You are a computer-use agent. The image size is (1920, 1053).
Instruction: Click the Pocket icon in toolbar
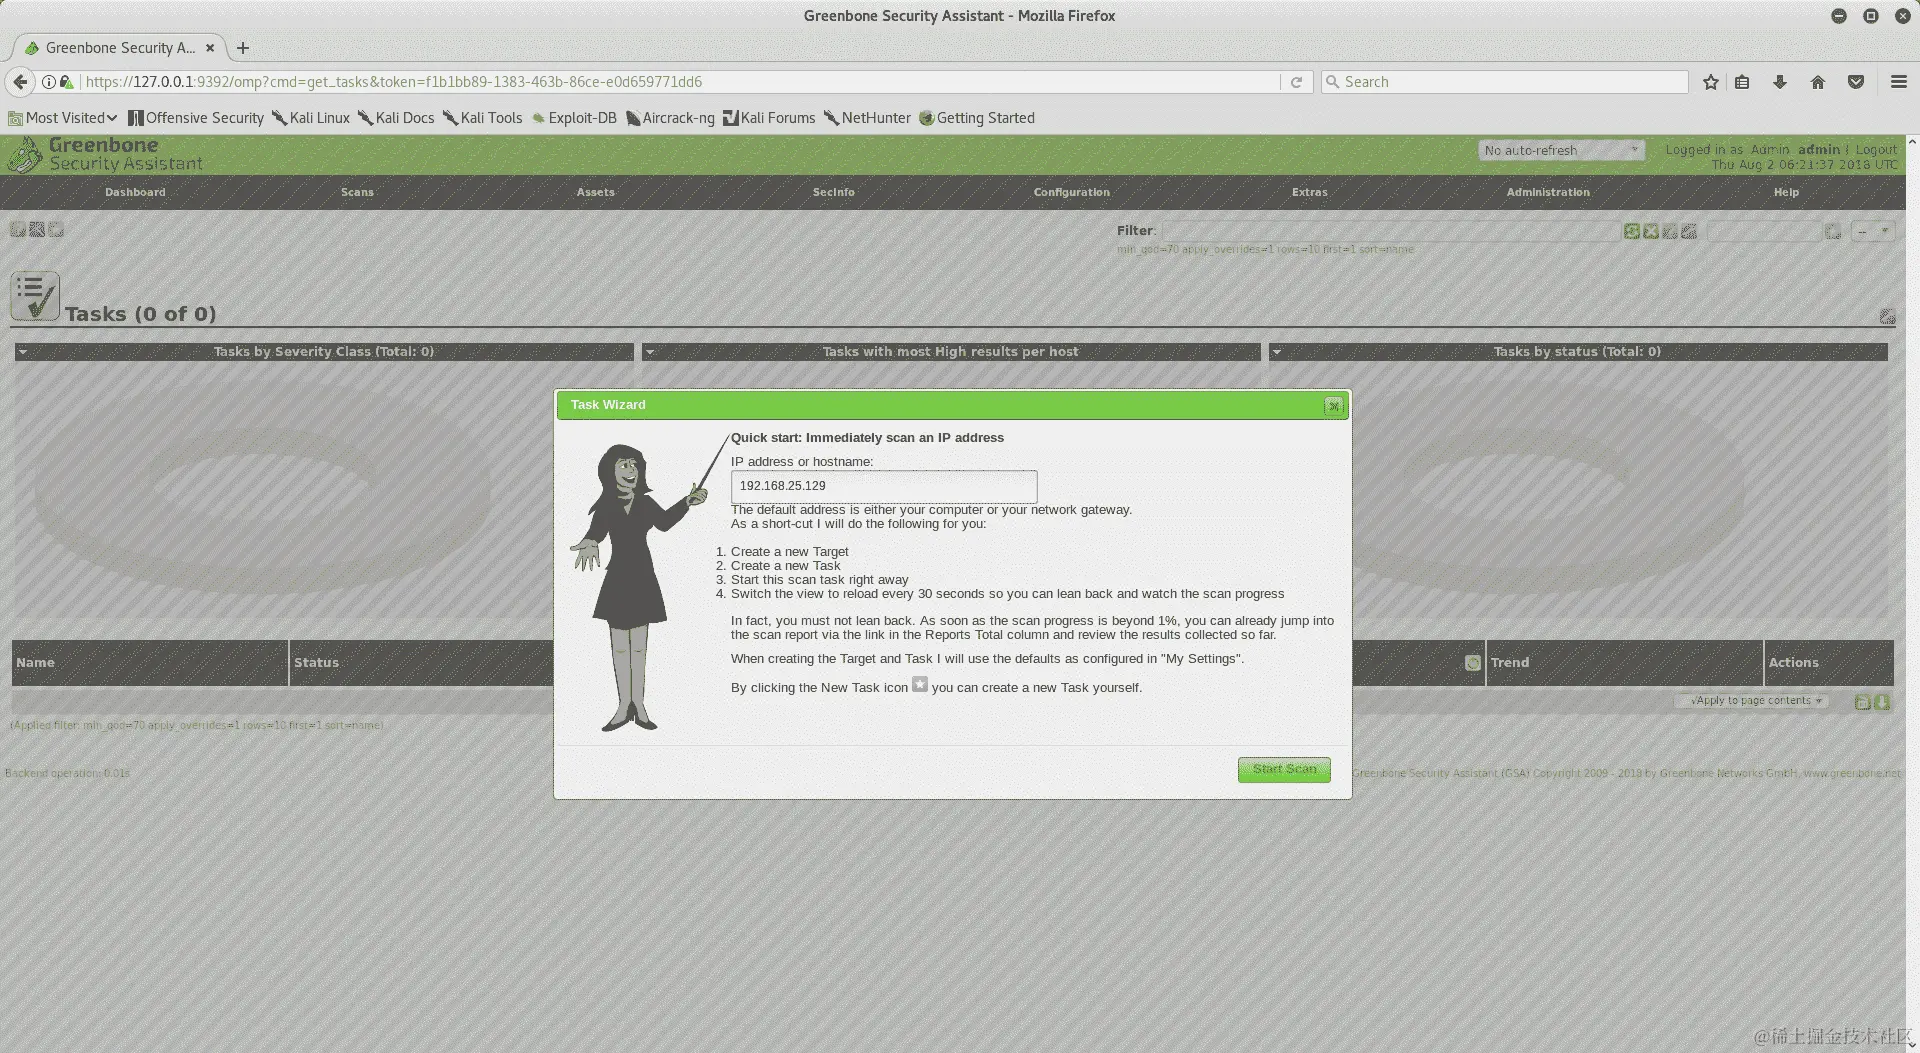[x=1856, y=82]
